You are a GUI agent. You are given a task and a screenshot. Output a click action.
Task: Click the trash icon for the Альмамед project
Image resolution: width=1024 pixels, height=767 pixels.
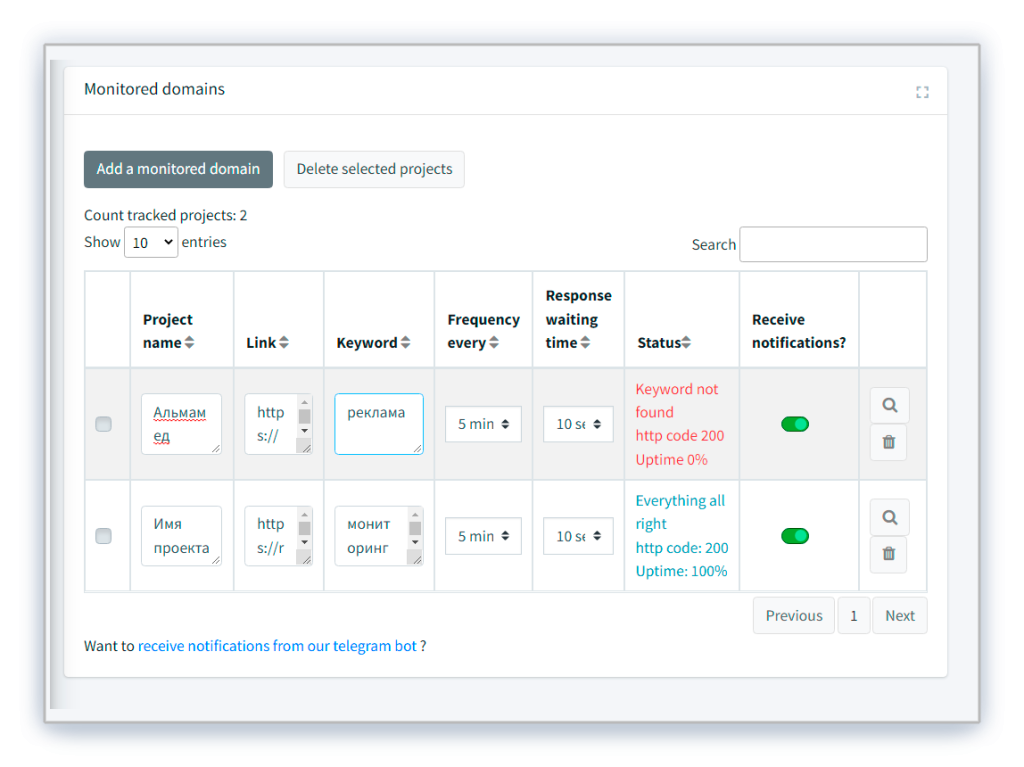889,442
